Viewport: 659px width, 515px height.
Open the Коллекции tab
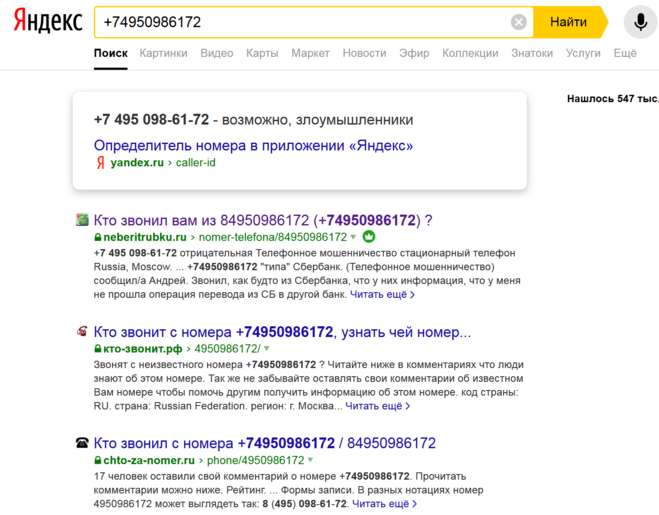pyautogui.click(x=470, y=53)
